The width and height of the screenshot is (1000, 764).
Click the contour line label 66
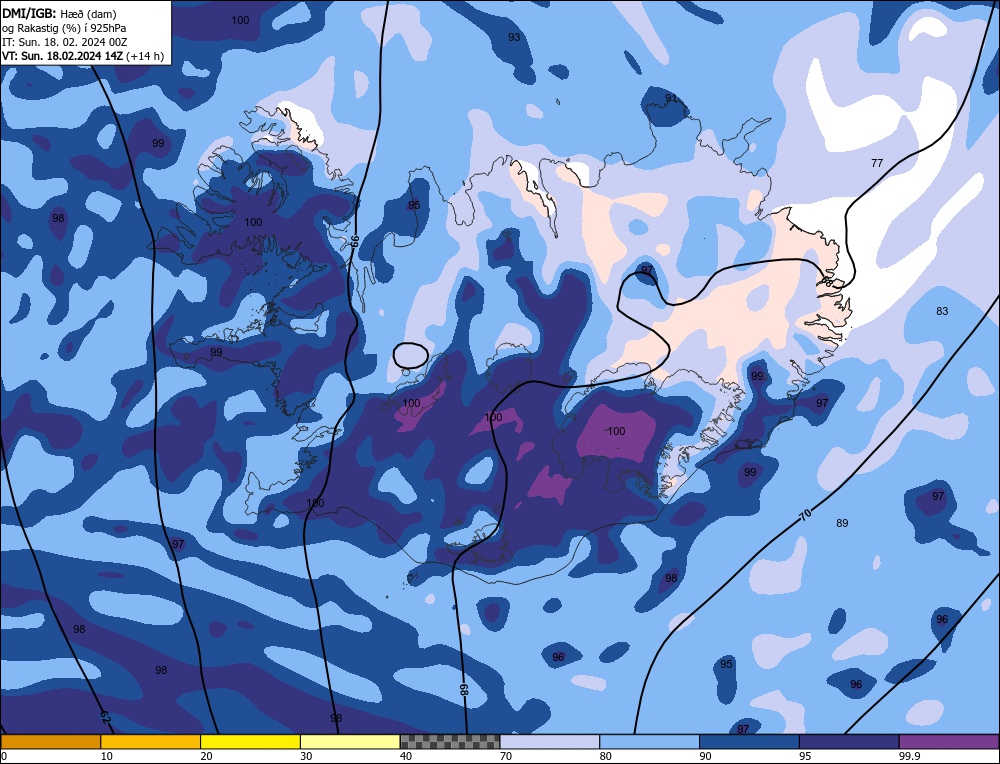tap(355, 241)
